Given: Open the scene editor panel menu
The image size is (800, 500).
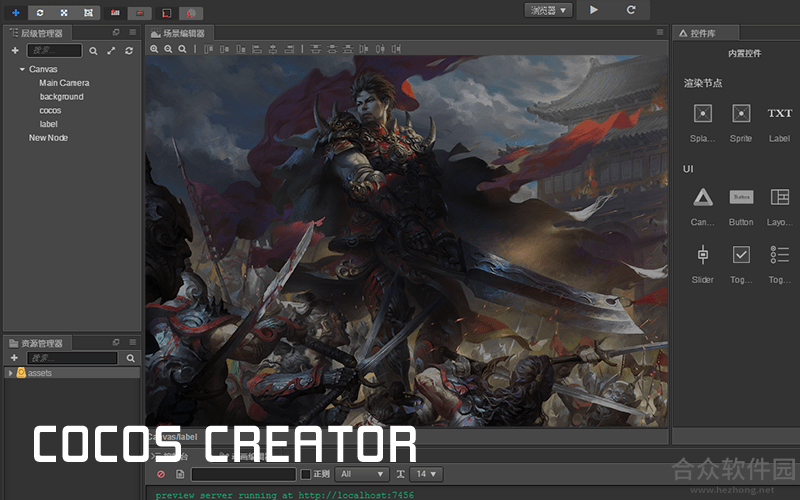Looking at the screenshot, I should coord(660,32).
